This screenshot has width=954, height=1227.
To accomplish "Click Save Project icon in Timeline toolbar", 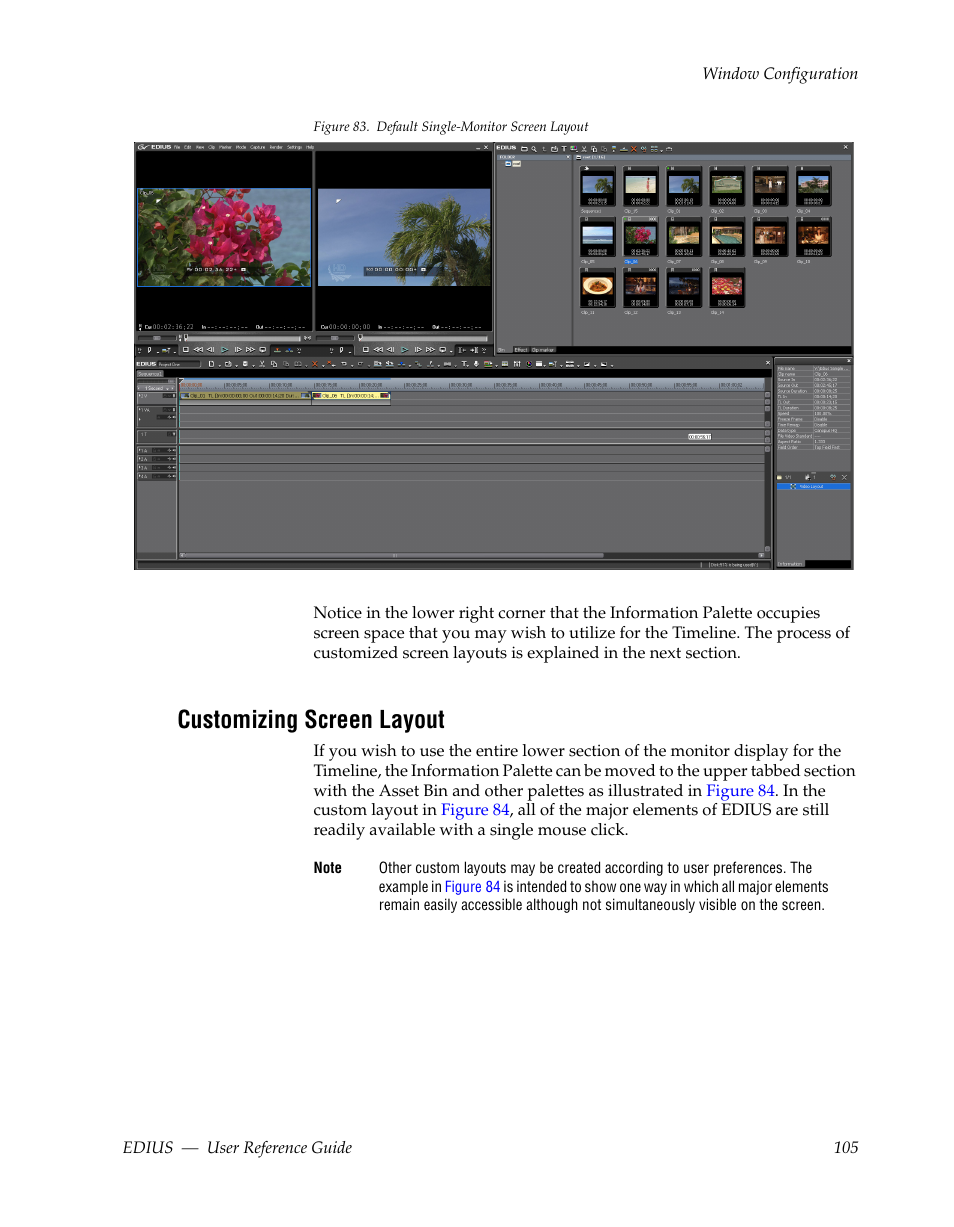I will point(246,364).
